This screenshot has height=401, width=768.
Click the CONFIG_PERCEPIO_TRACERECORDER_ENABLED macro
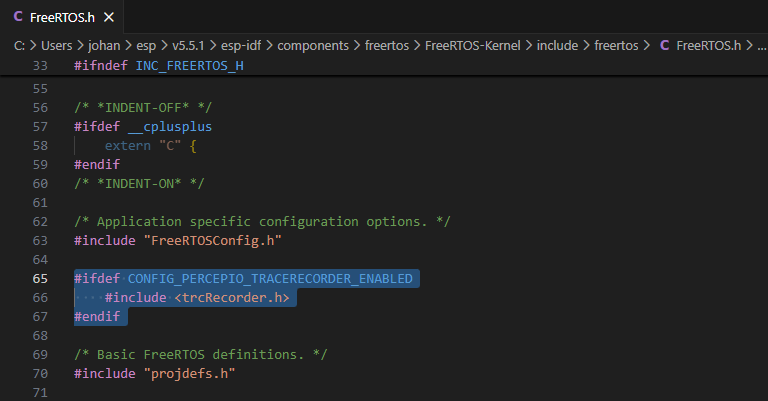pyautogui.click(x=269, y=278)
